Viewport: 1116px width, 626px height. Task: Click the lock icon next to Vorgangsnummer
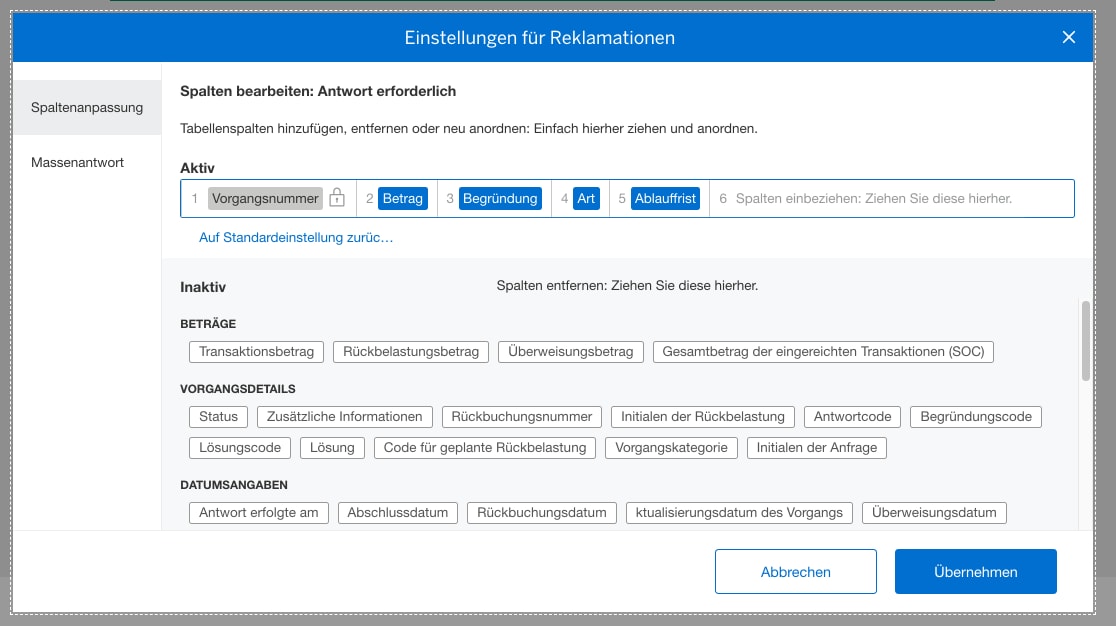click(337, 198)
